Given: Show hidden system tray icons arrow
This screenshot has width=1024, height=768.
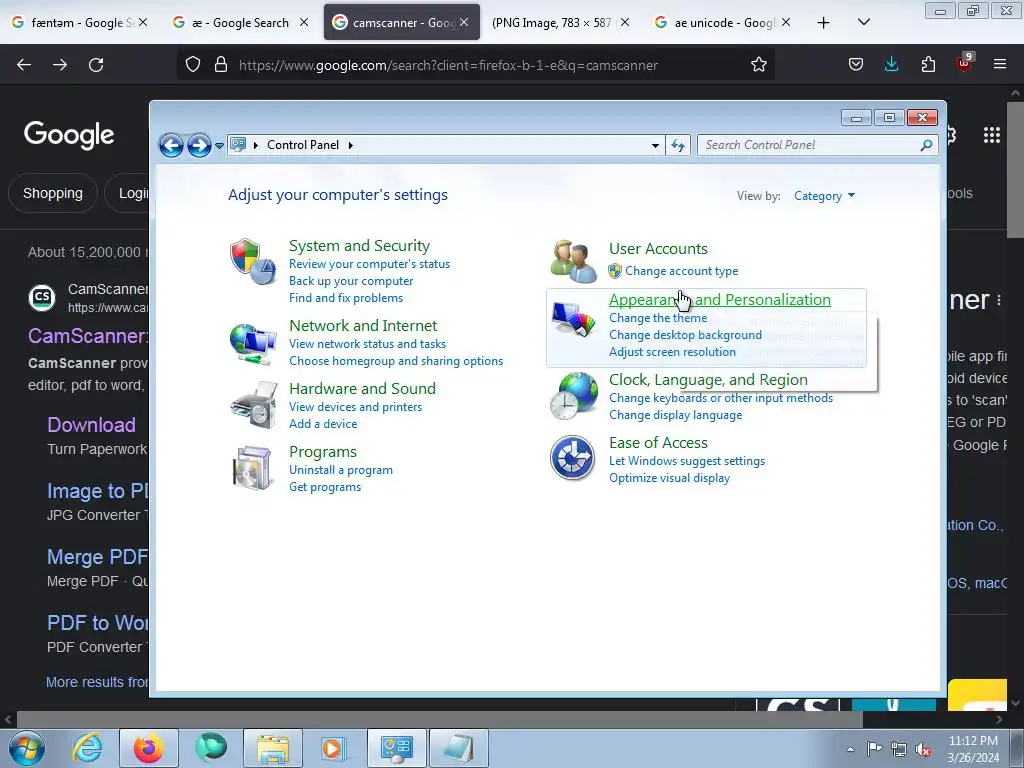Looking at the screenshot, I should click(x=850, y=749).
